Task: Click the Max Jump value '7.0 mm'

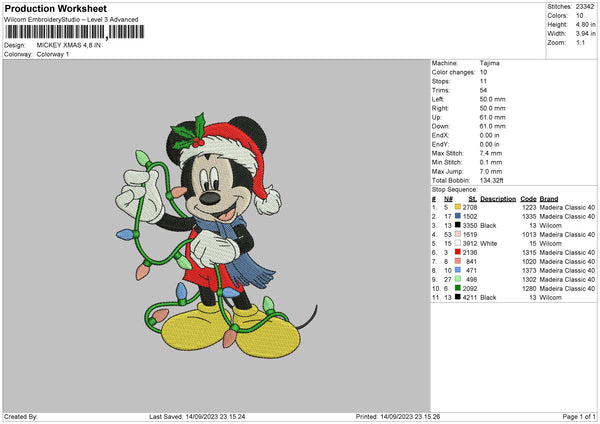Action: (491, 171)
